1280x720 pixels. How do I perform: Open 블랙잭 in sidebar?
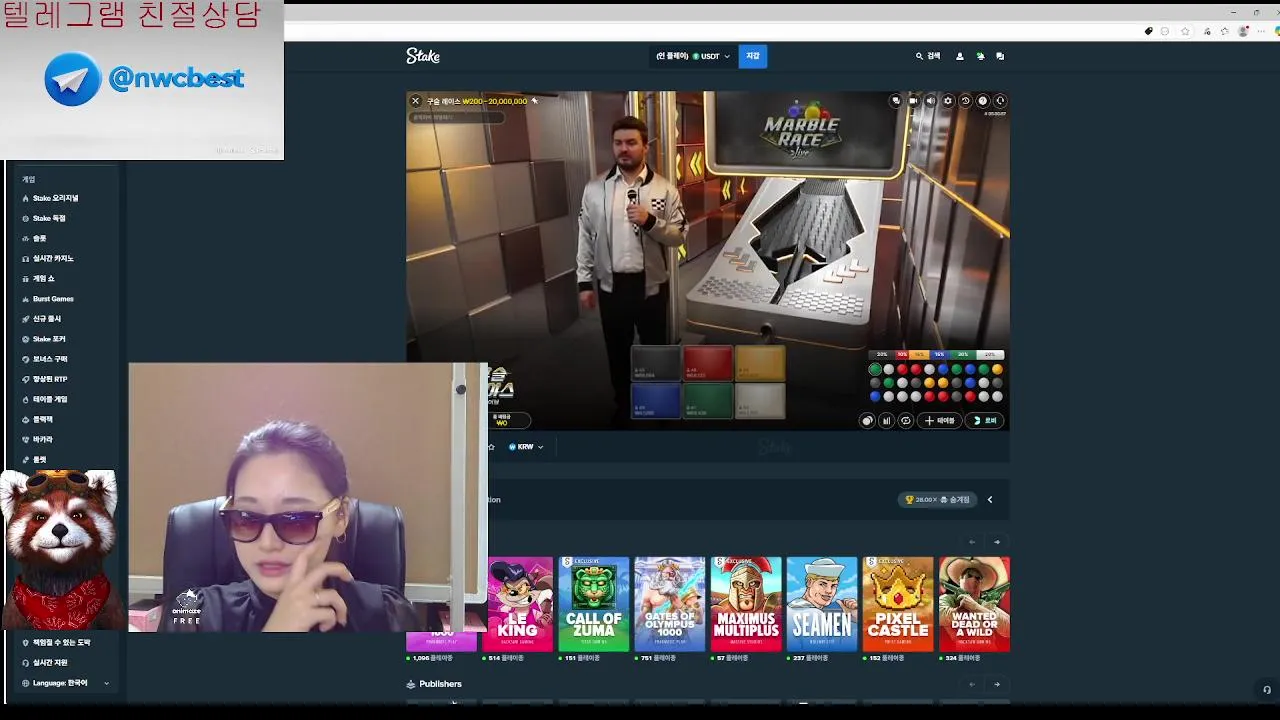[x=42, y=419]
